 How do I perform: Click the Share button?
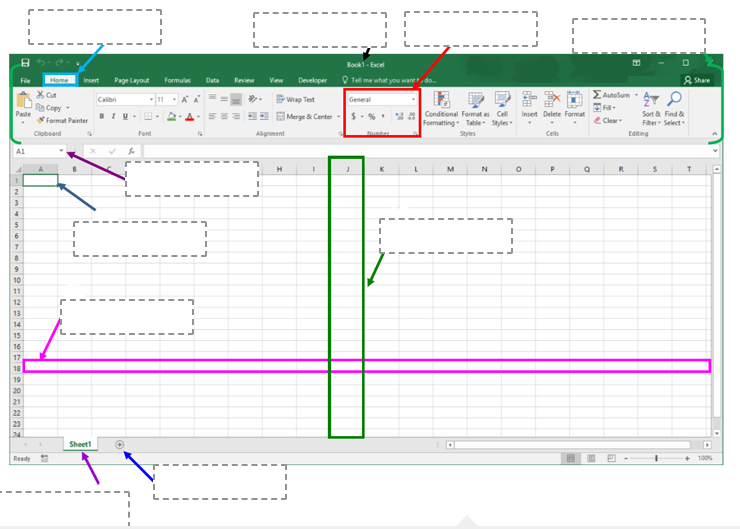697,80
